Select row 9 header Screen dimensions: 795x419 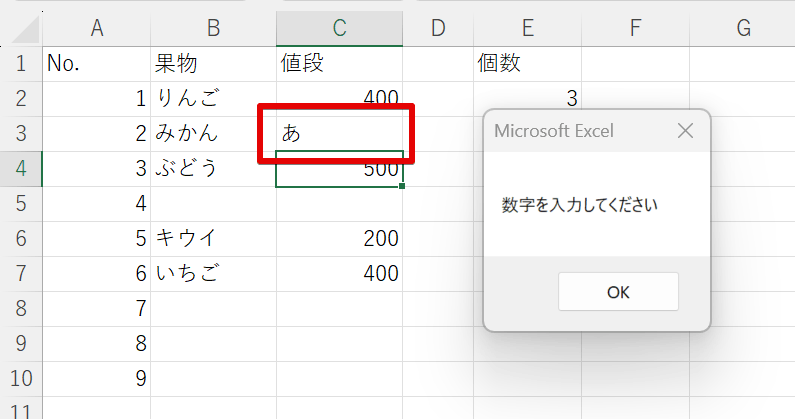click(21, 344)
